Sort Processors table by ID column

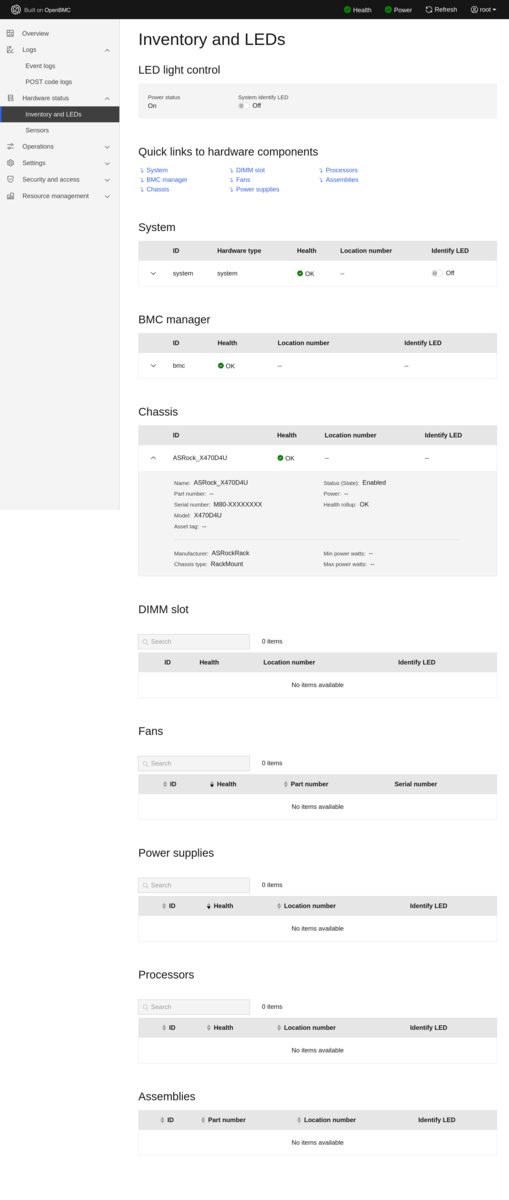[x=168, y=1027]
